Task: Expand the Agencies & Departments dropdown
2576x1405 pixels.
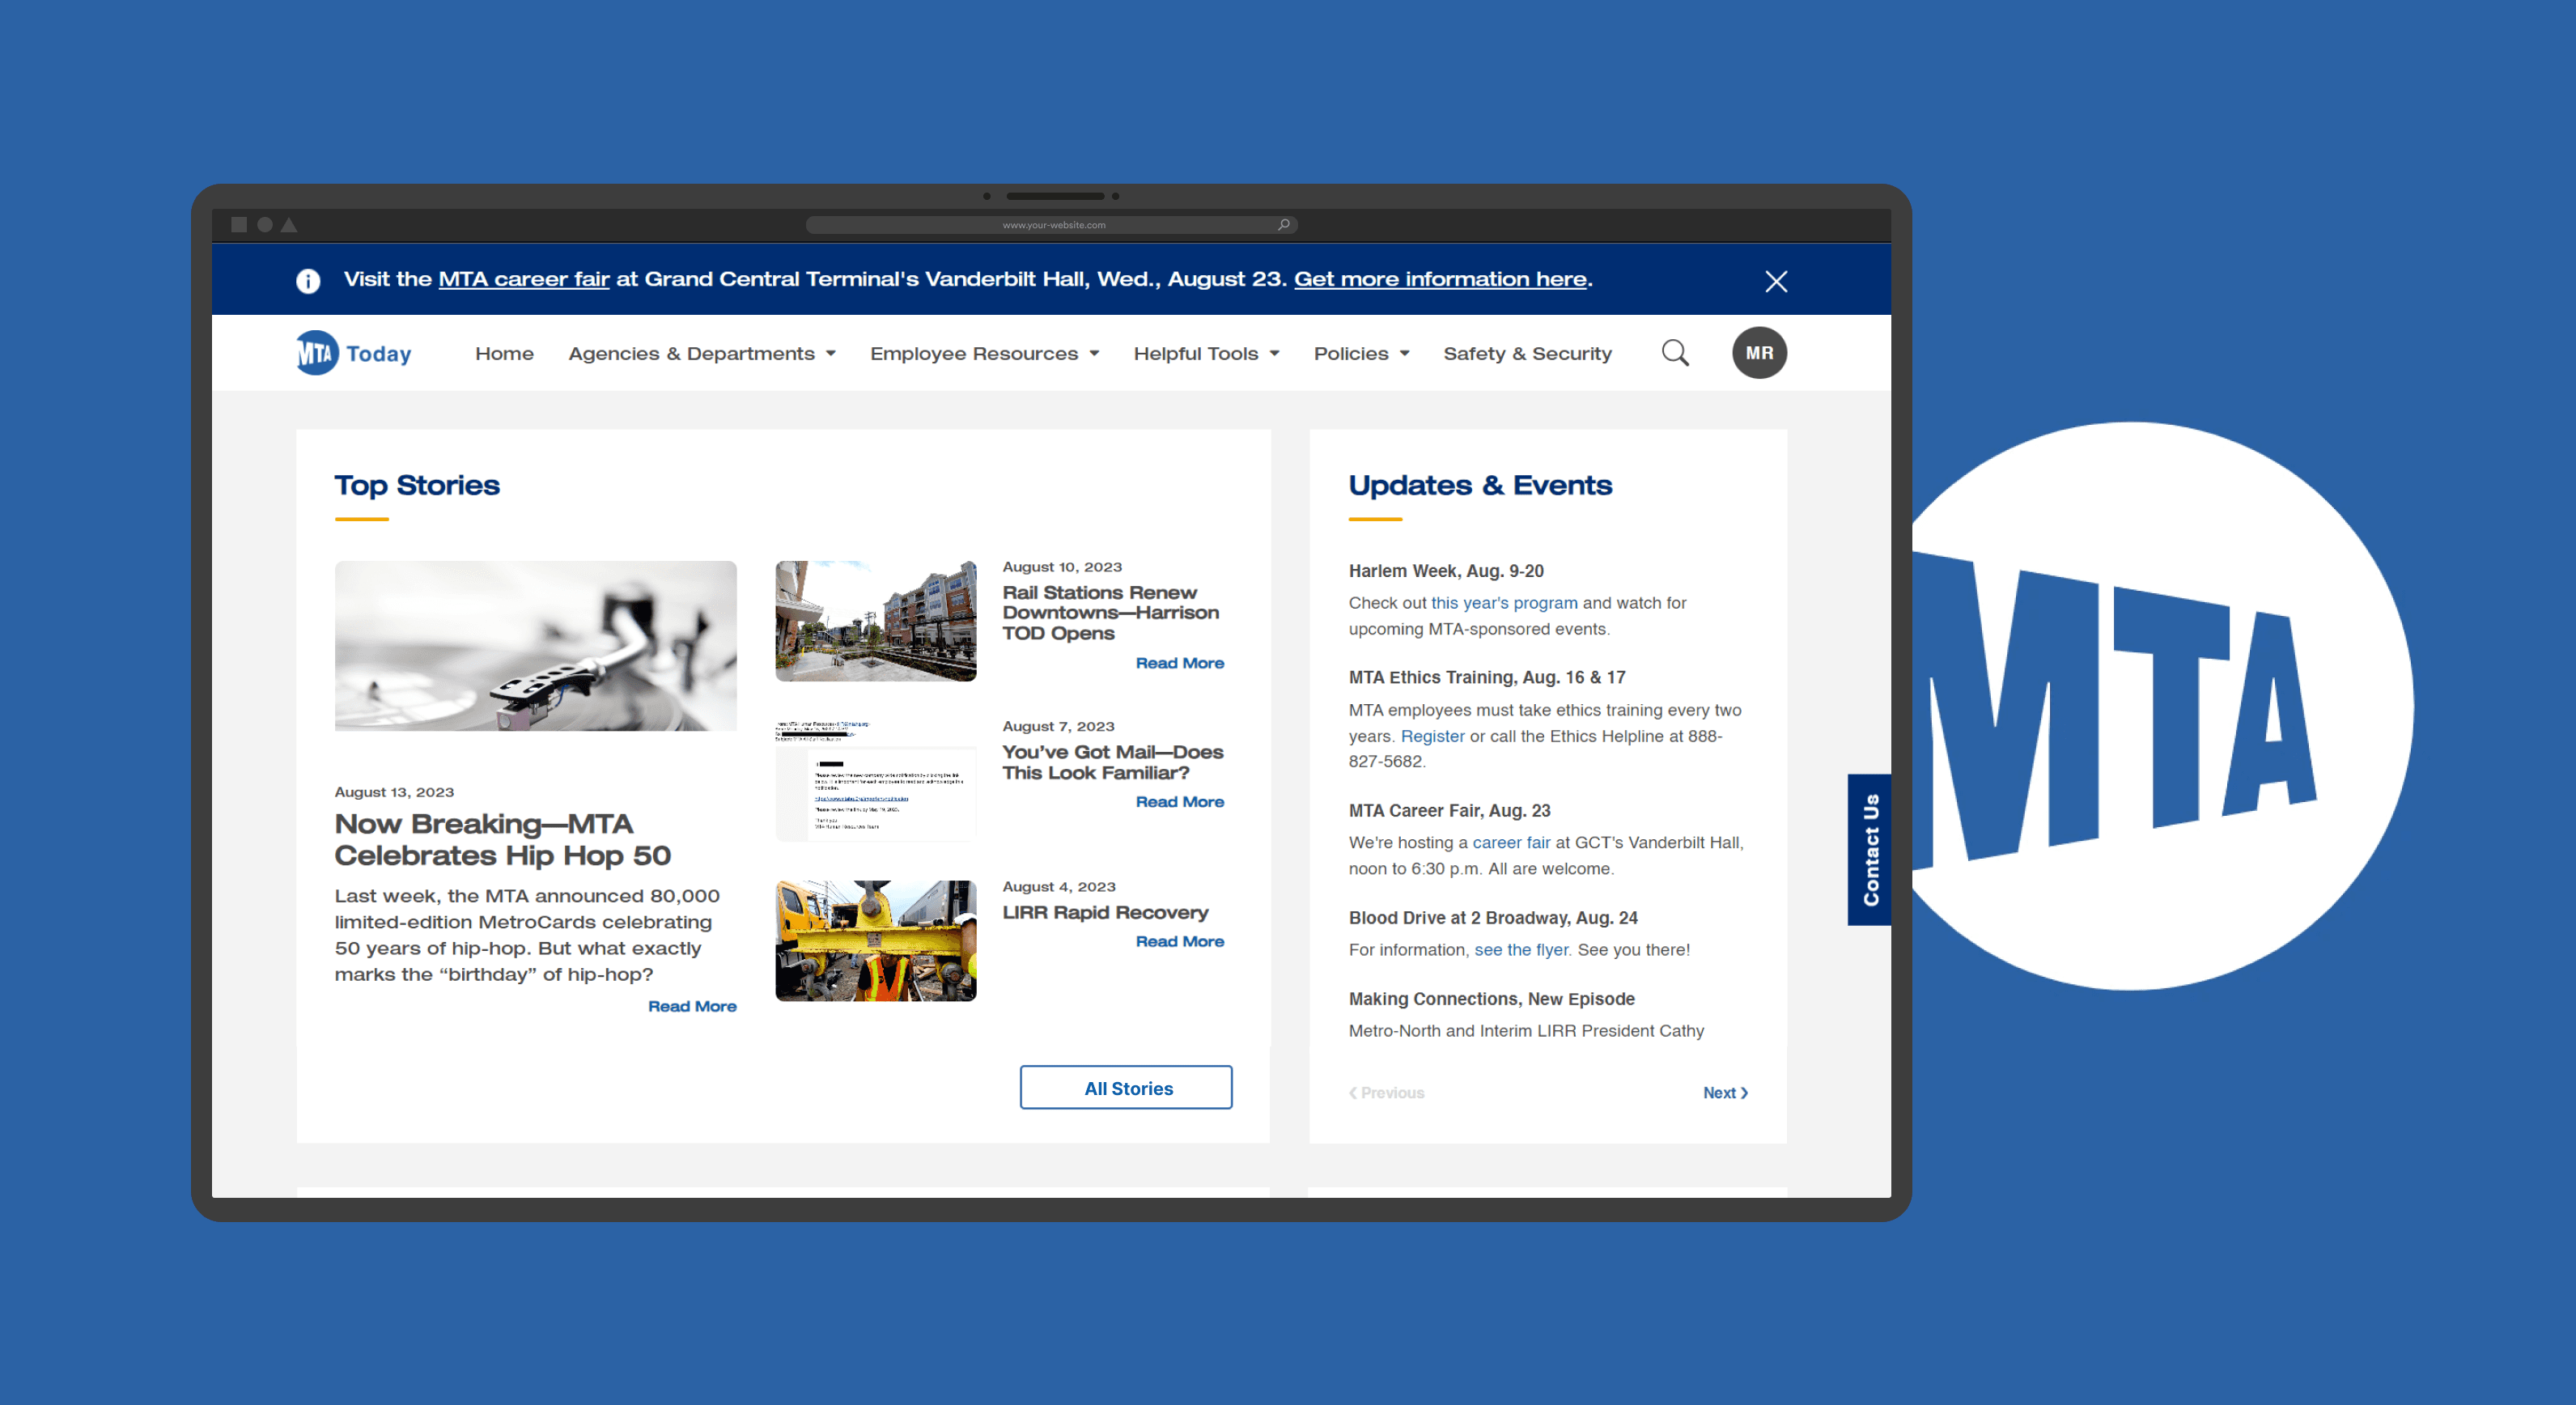Action: [701, 352]
